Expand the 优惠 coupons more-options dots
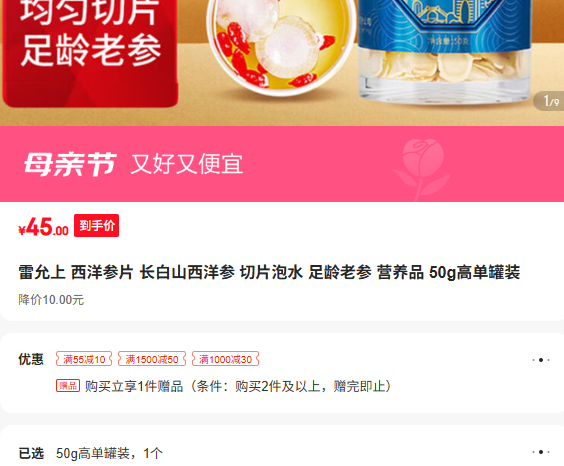 (541, 360)
